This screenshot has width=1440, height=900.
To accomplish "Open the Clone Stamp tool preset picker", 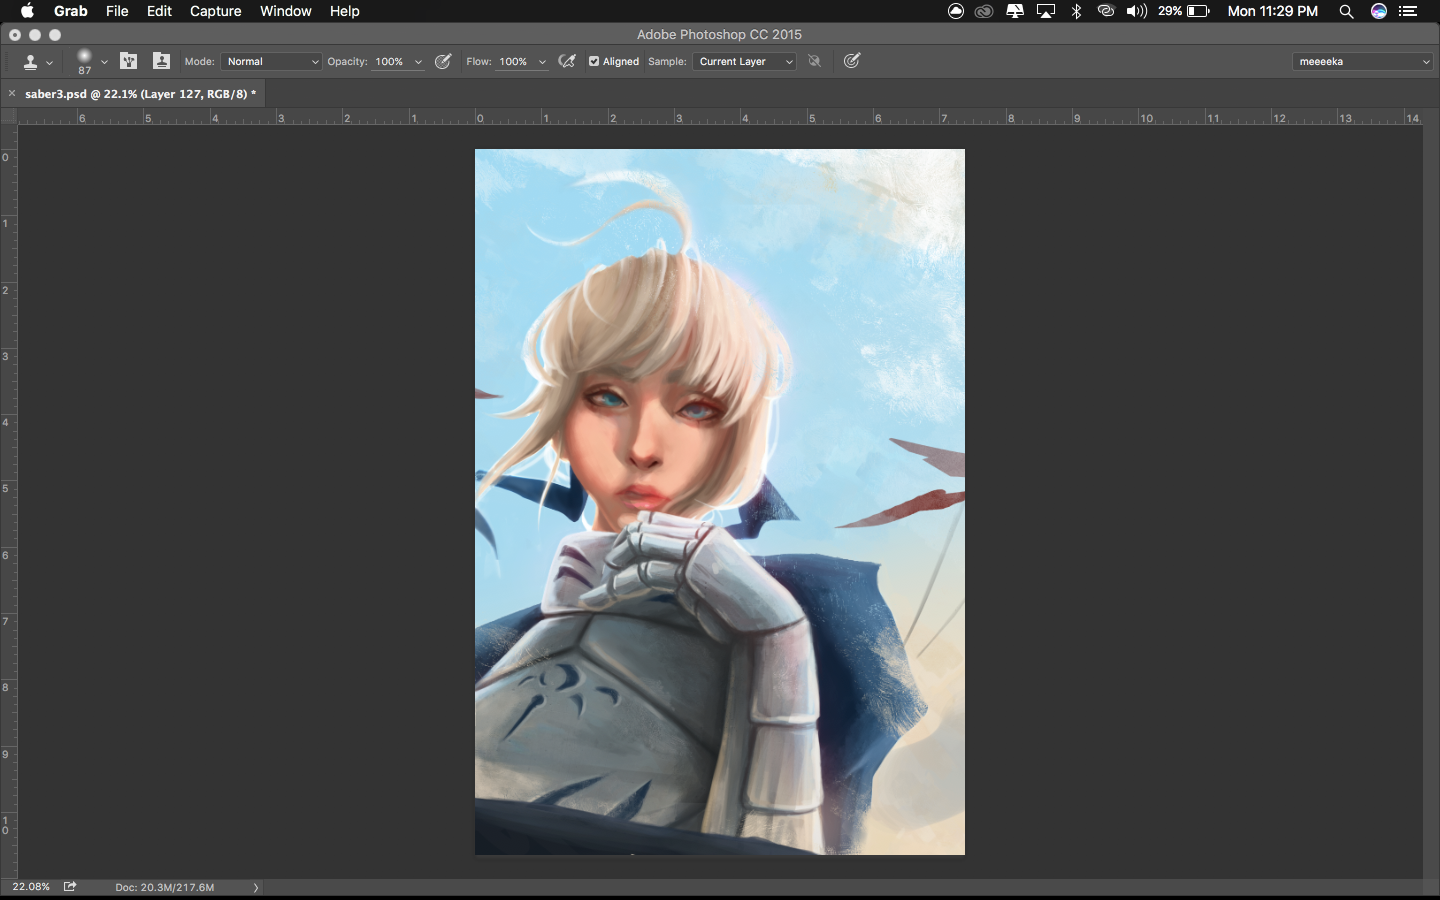I will 37,62.
